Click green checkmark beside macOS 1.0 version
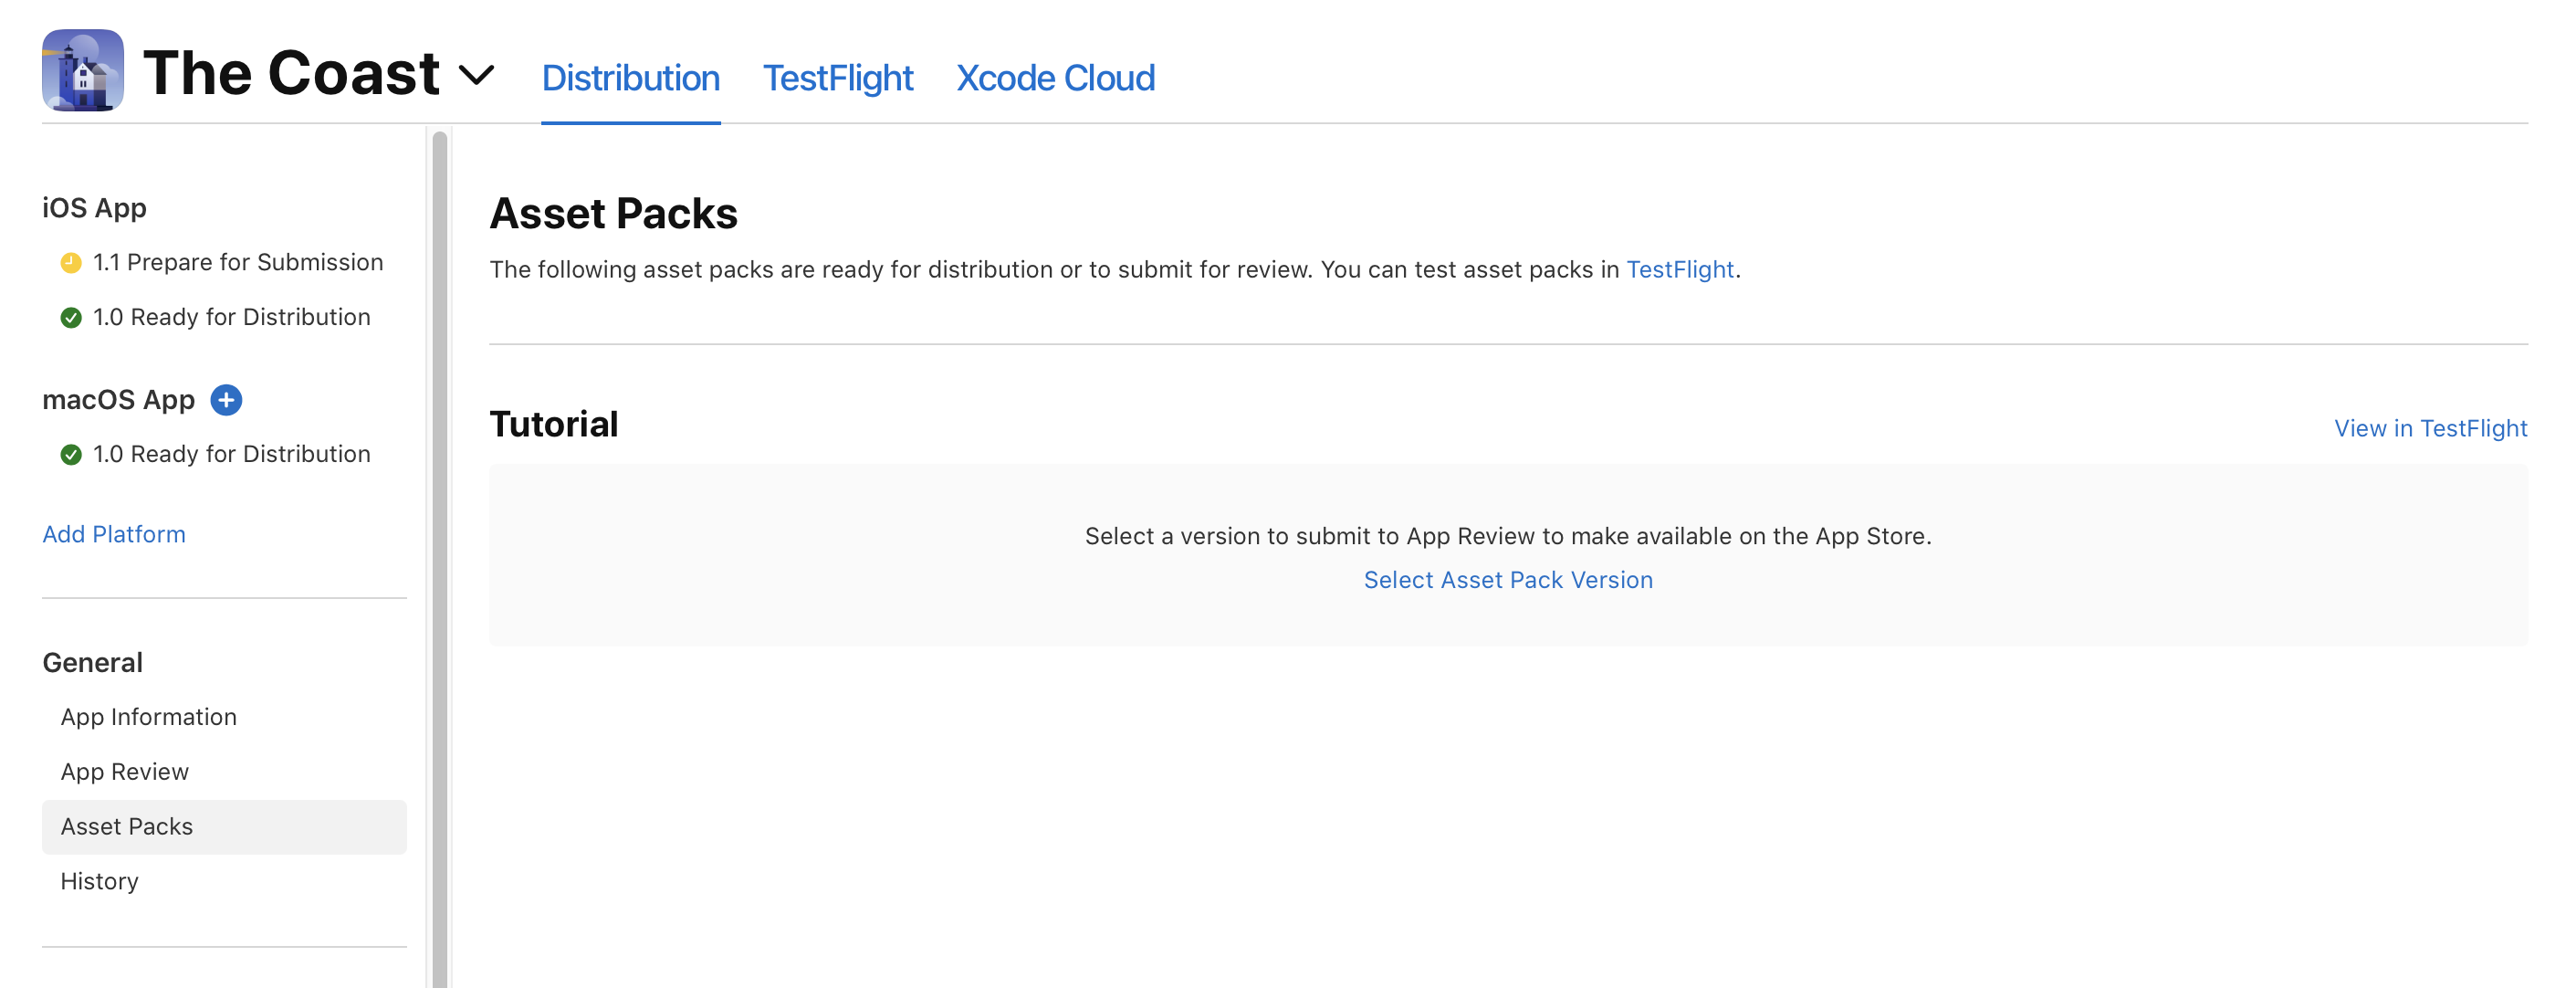The height and width of the screenshot is (988, 2576). click(x=71, y=455)
